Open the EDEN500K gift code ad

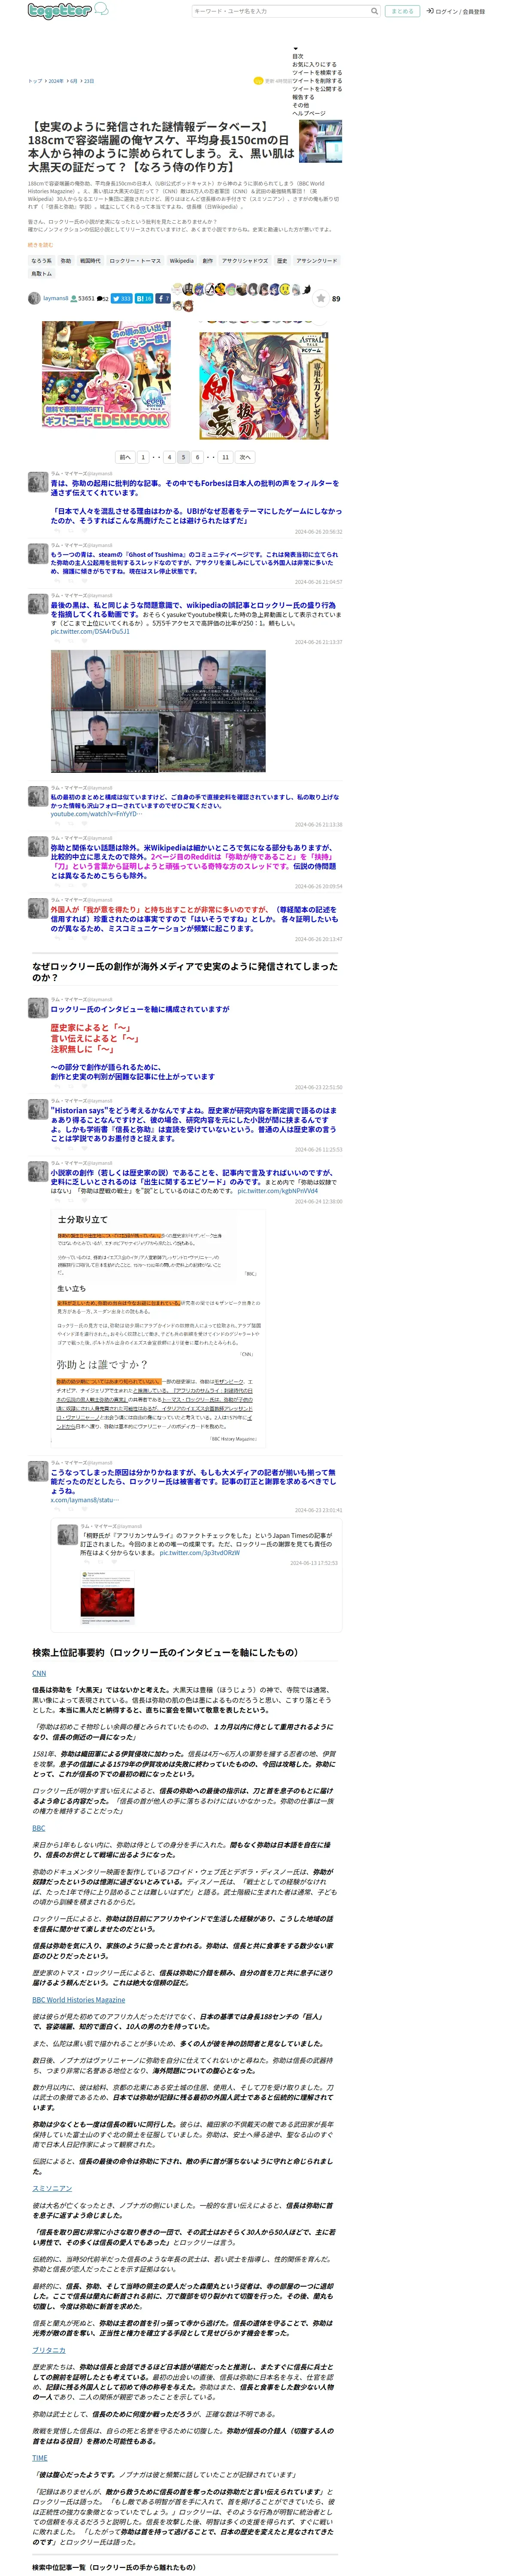[105, 374]
